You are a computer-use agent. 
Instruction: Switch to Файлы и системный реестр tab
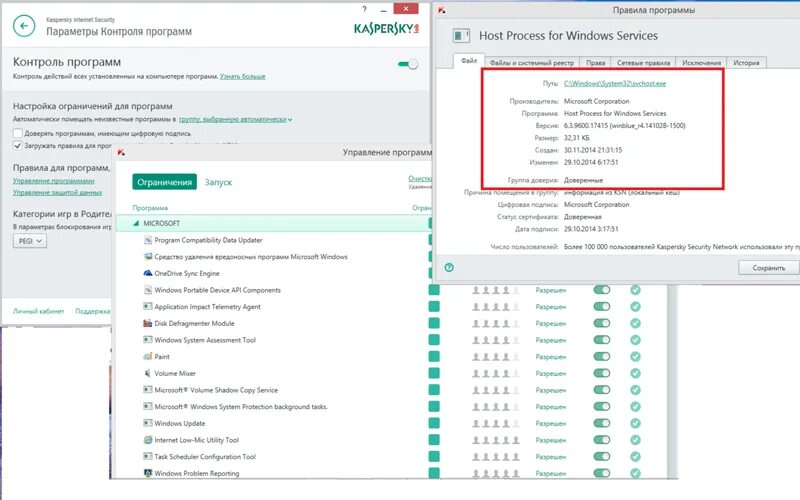click(x=532, y=62)
